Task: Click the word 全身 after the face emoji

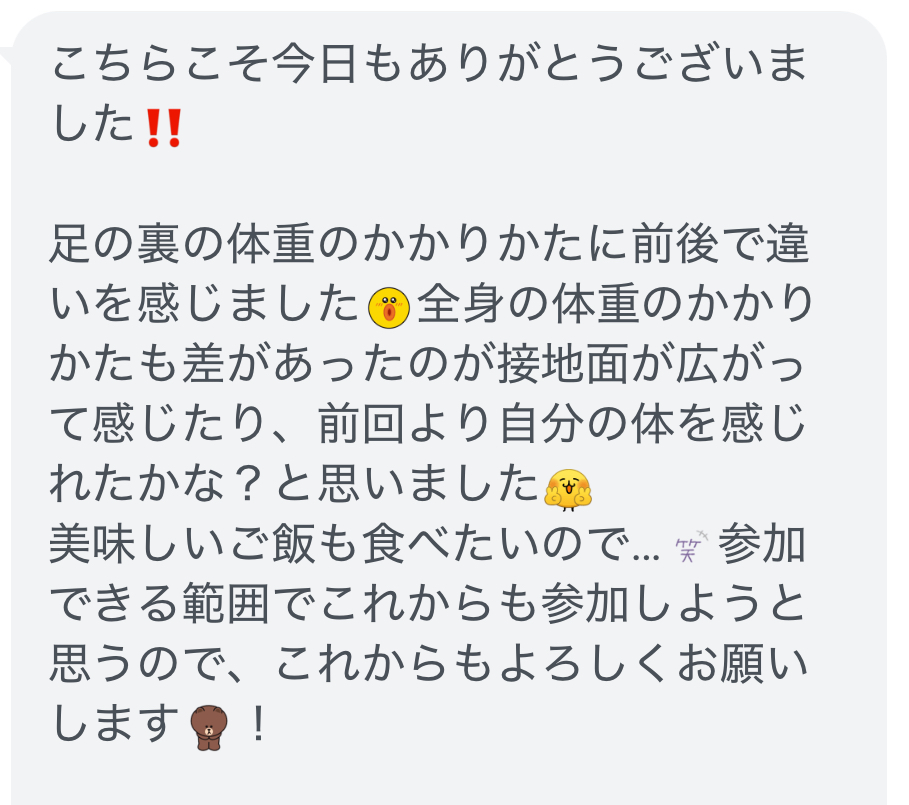Action: 461,305
